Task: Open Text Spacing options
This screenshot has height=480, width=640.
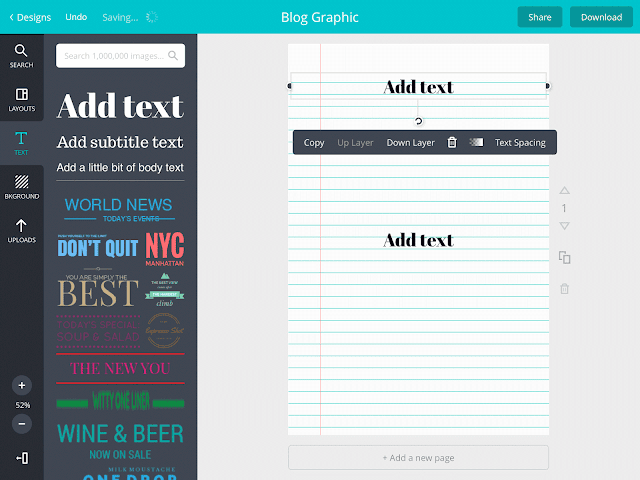Action: coord(520,142)
